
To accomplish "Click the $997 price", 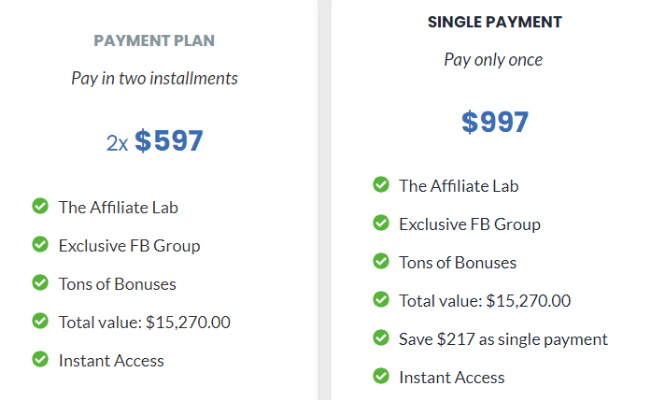I will point(495,122).
